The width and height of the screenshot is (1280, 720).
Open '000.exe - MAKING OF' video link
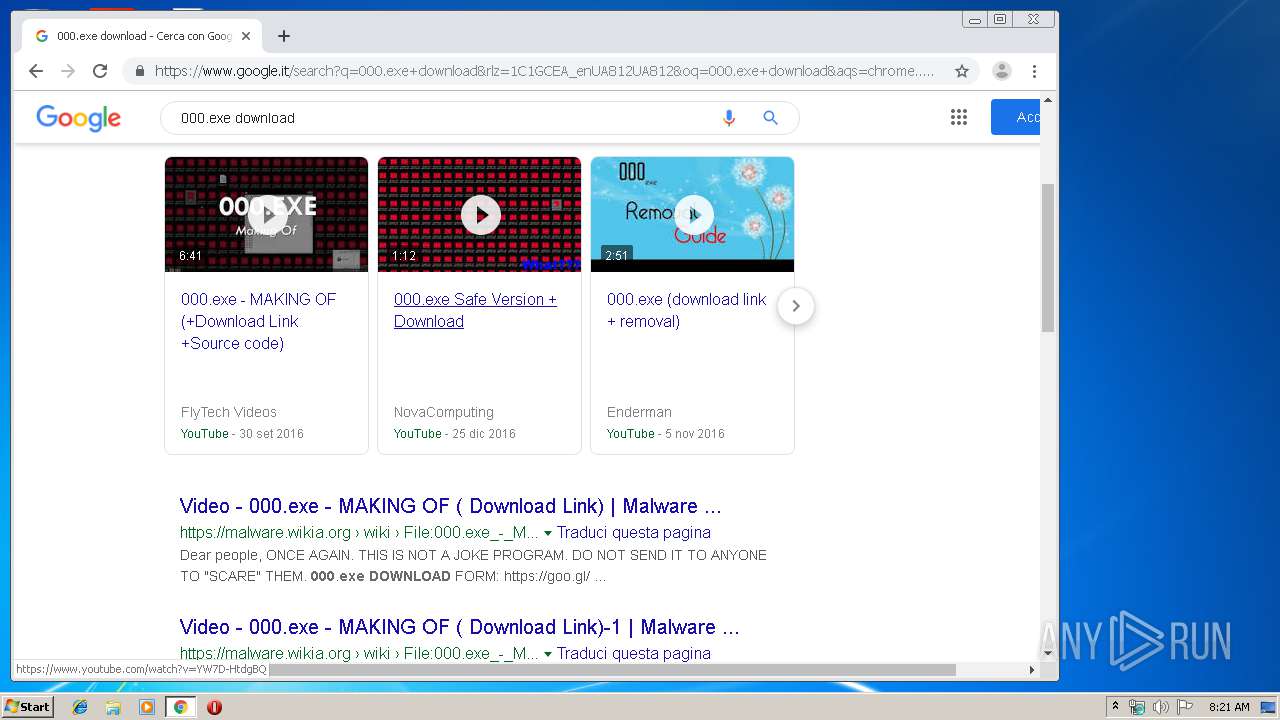tap(259, 321)
